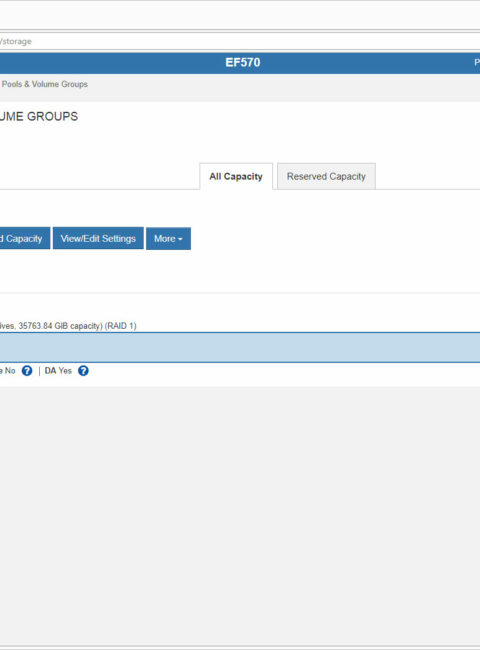Click the '35763.84 GiB capacity) (RAID 1)' text
Screen dimensions: 480x650
pyautogui.click(x=77, y=326)
